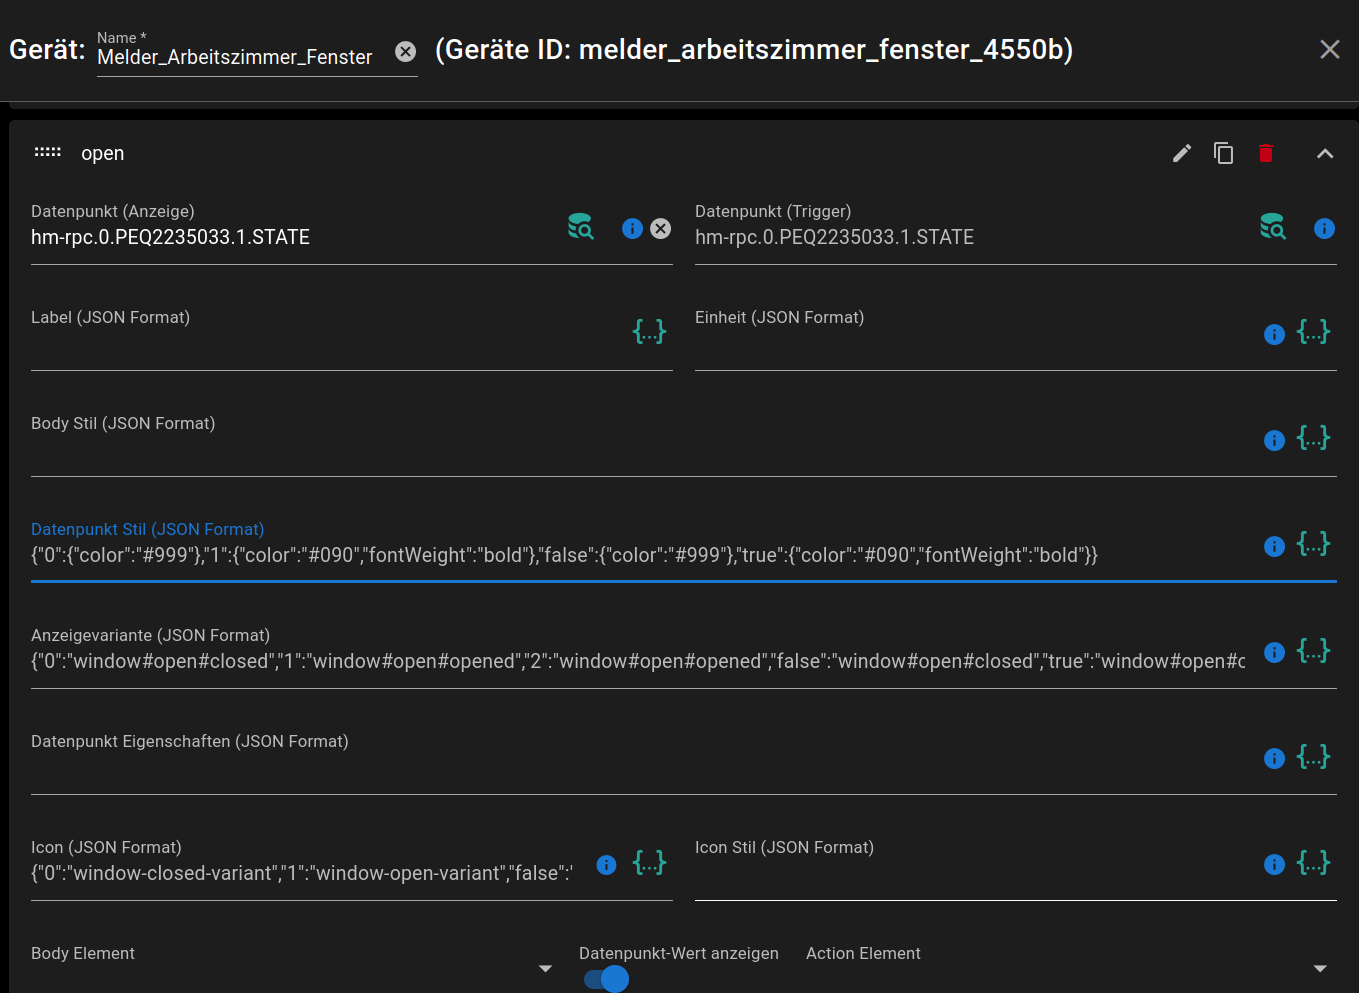Open JSON editor for Datenpunkt Stil
Screen dimensions: 1359x993
(x=1313, y=544)
